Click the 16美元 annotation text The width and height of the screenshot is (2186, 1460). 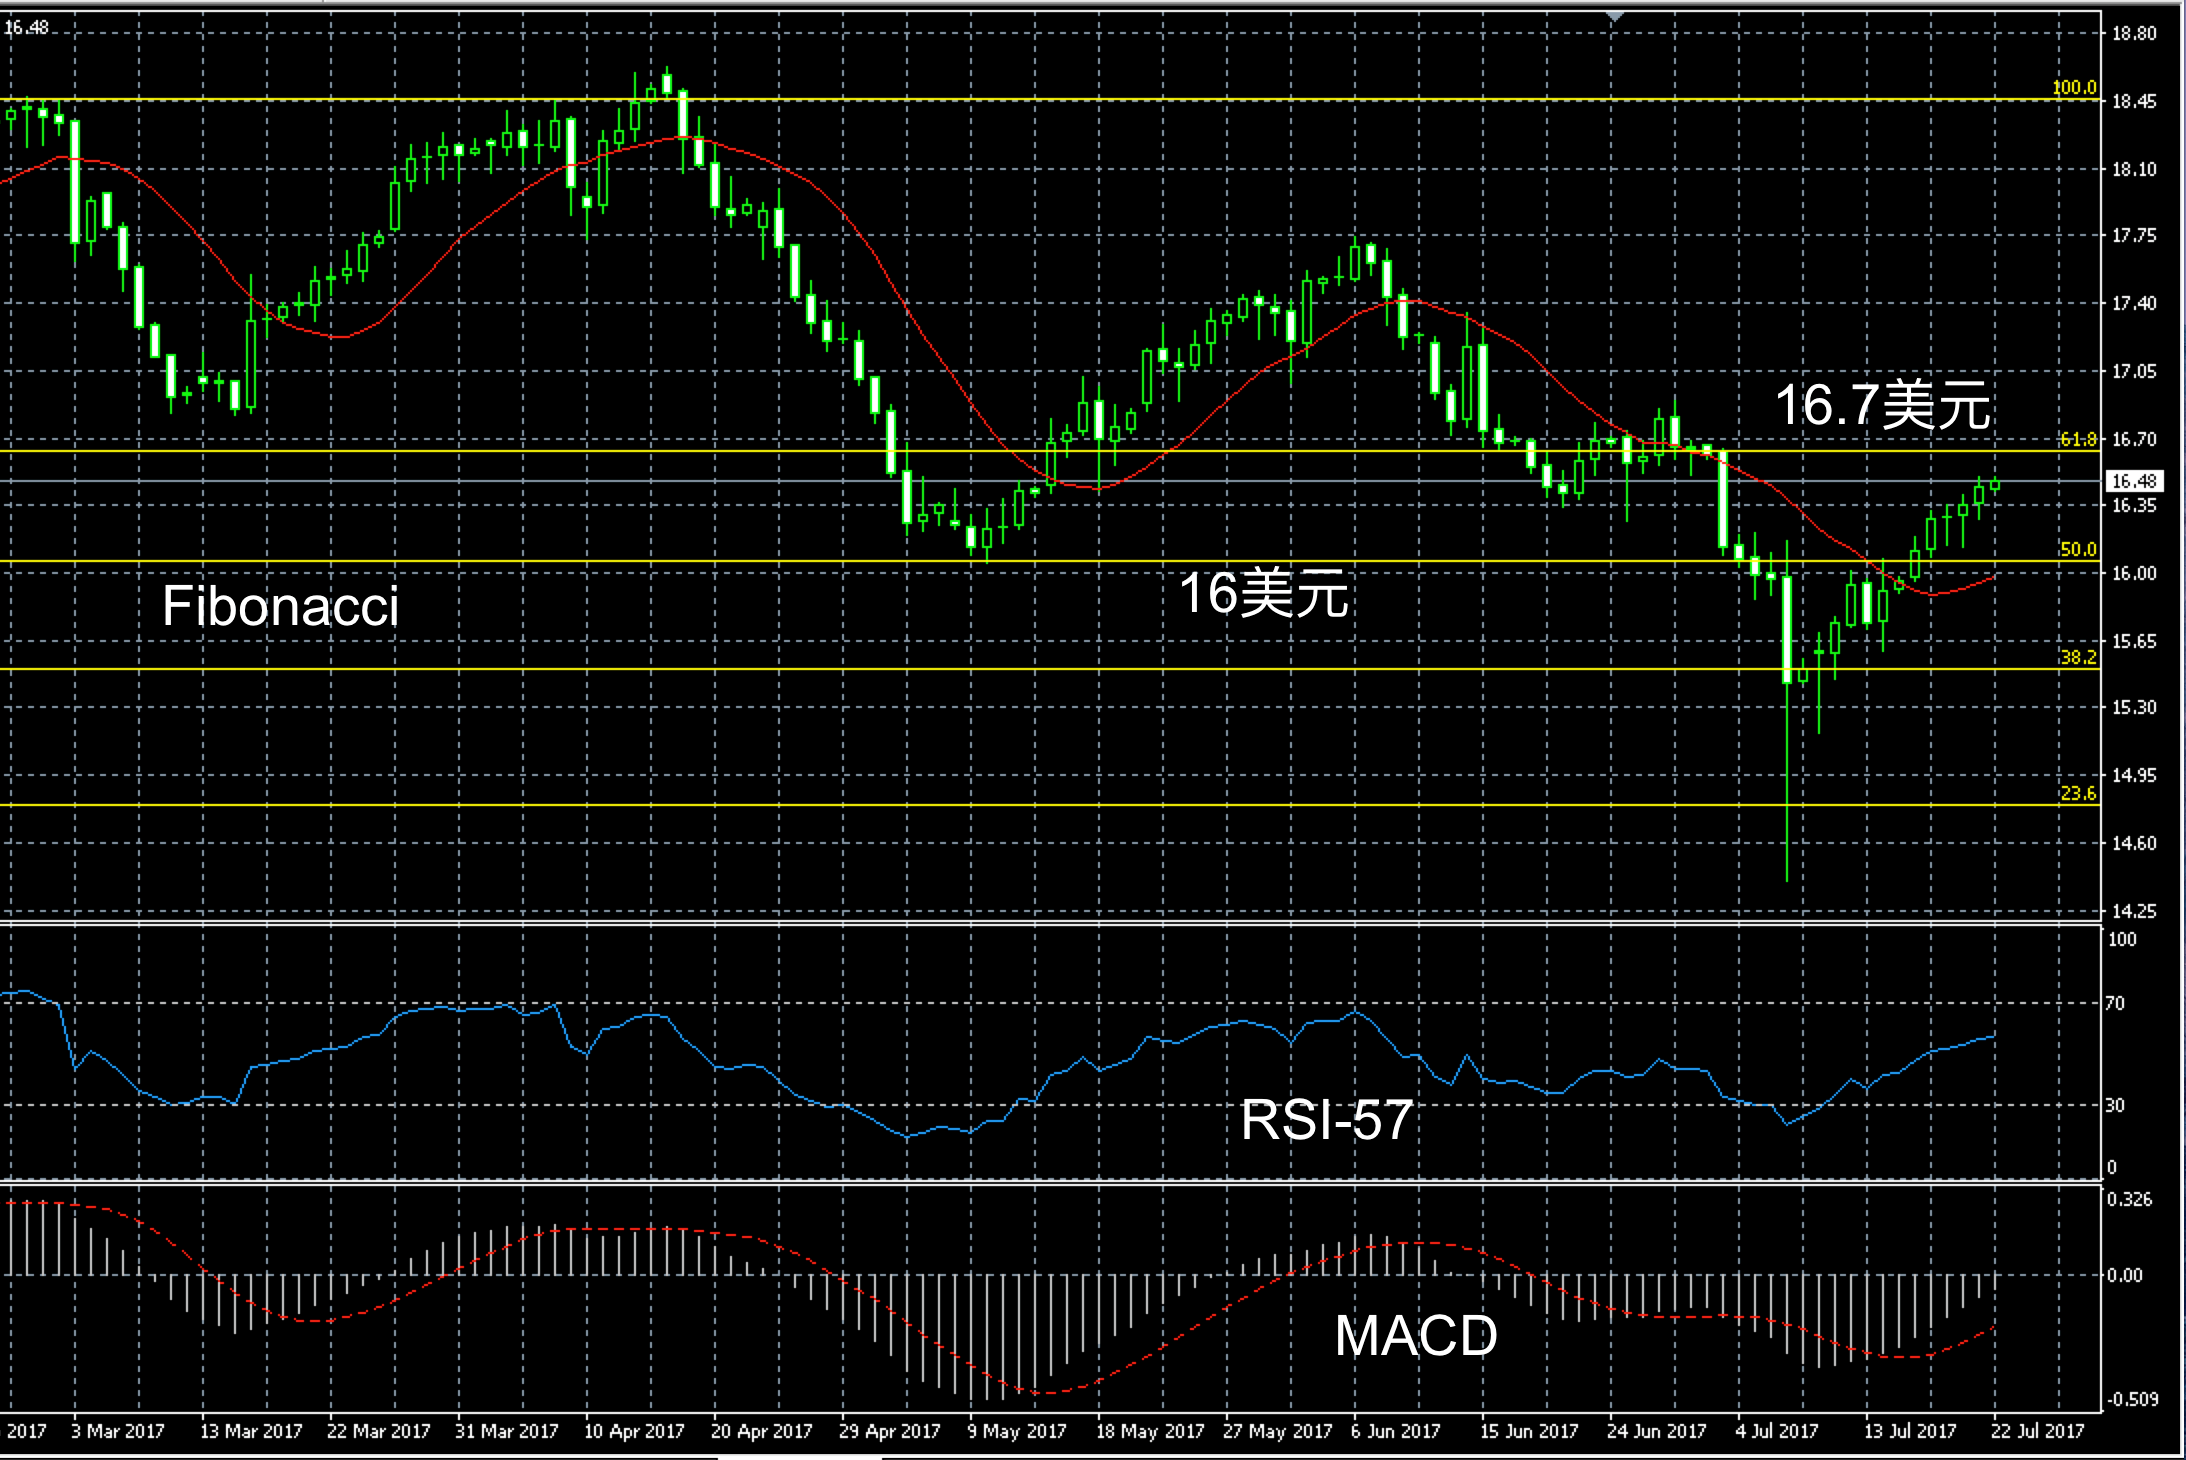tap(1264, 594)
